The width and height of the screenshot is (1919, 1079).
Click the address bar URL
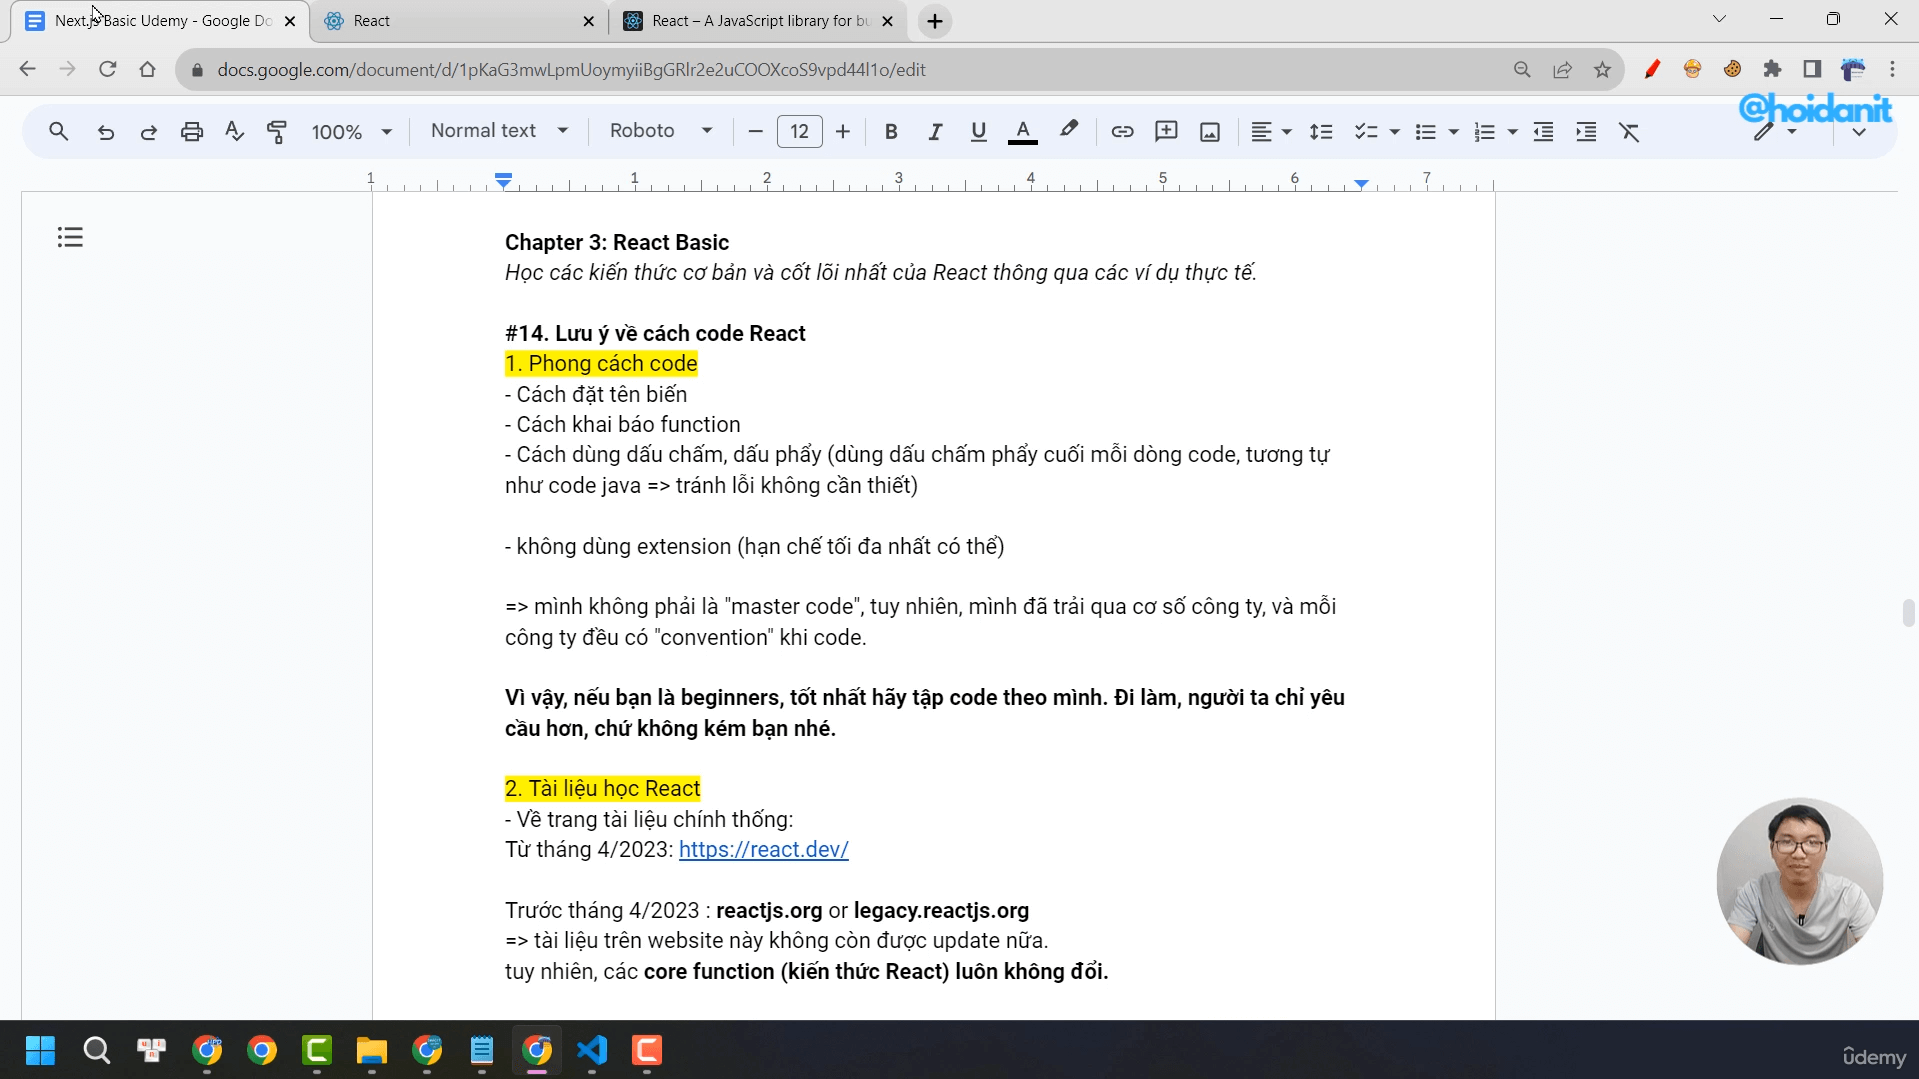click(x=571, y=70)
